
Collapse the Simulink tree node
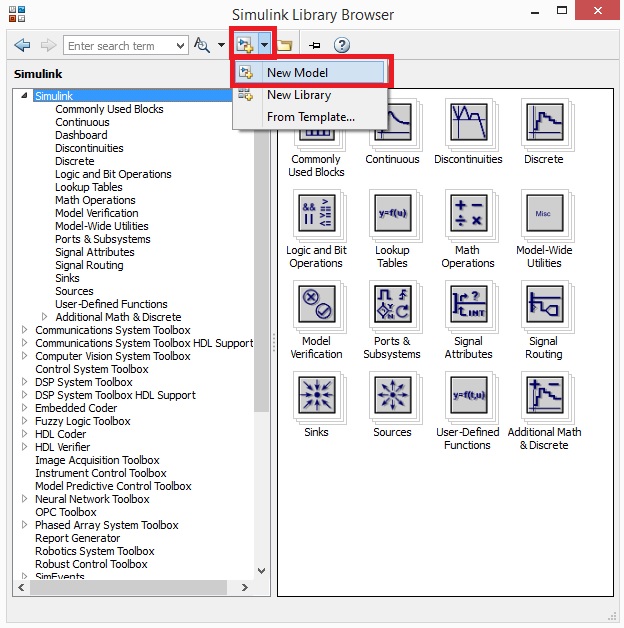pyautogui.click(x=24, y=95)
